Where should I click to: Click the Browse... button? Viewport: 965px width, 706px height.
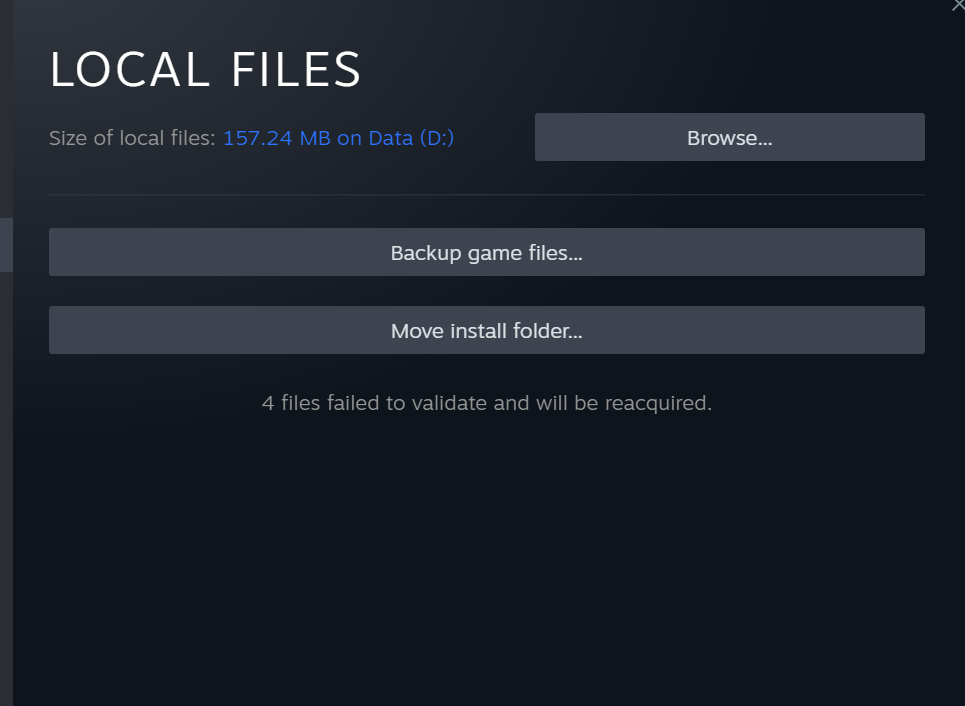pos(729,137)
